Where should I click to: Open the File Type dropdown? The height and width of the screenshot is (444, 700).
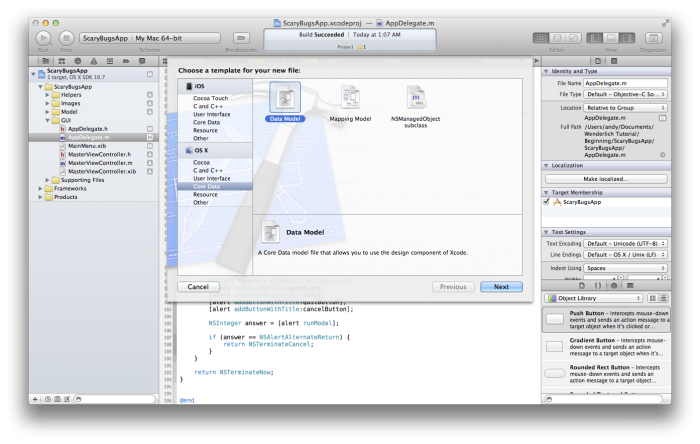click(x=625, y=95)
